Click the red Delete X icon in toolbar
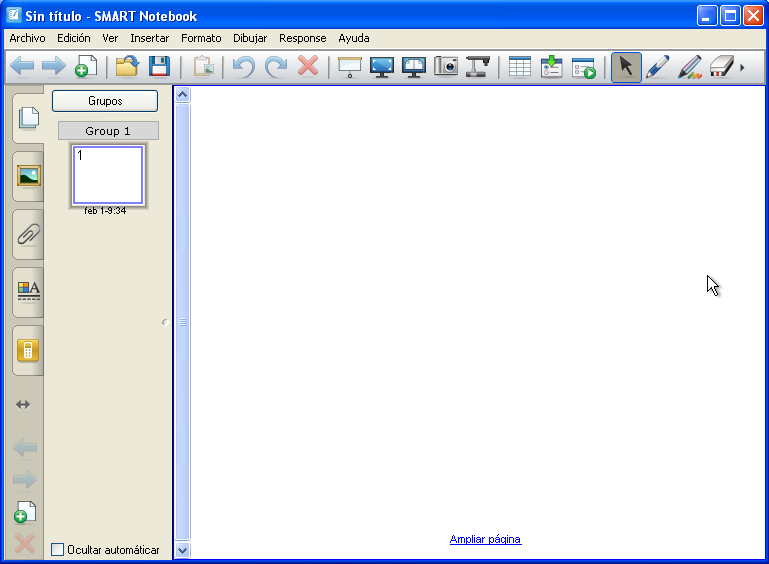The image size is (769, 564). click(308, 67)
